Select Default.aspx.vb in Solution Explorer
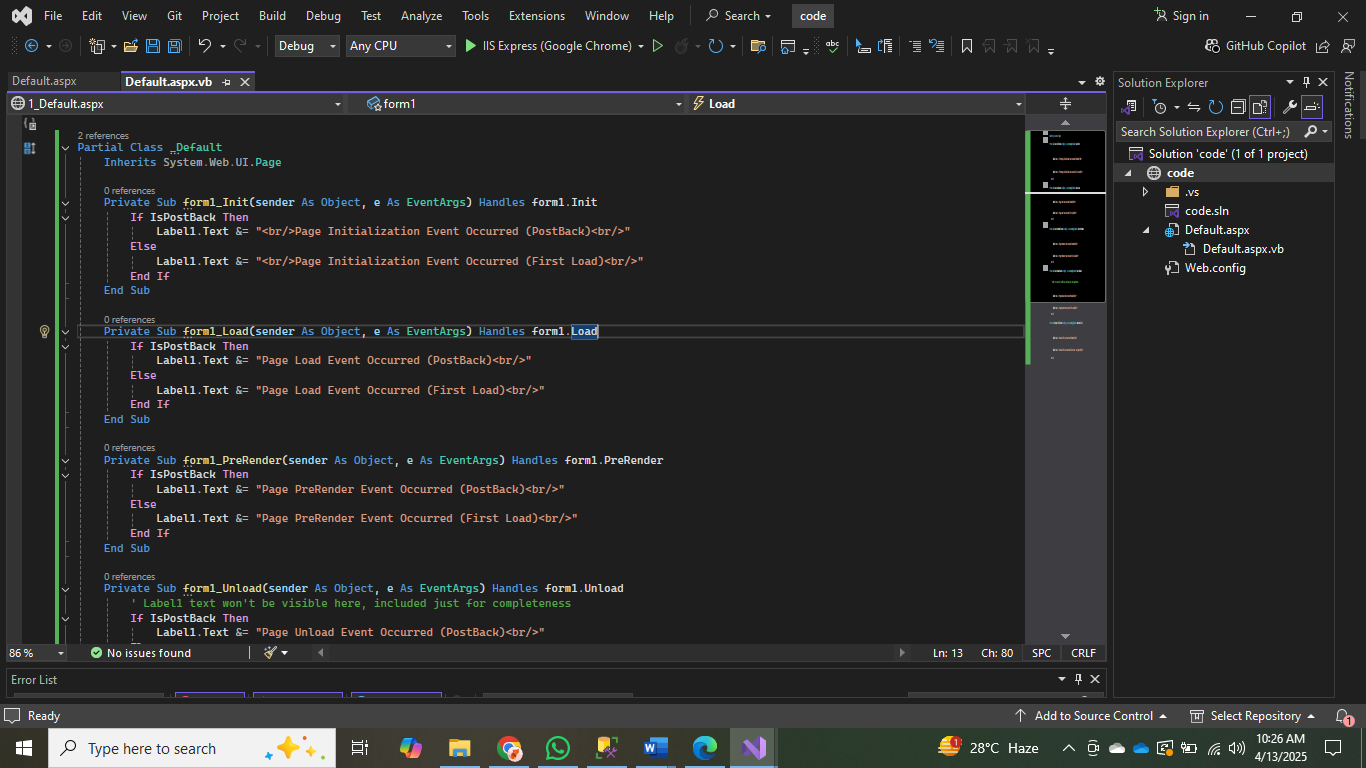The image size is (1366, 768). click(x=1243, y=249)
